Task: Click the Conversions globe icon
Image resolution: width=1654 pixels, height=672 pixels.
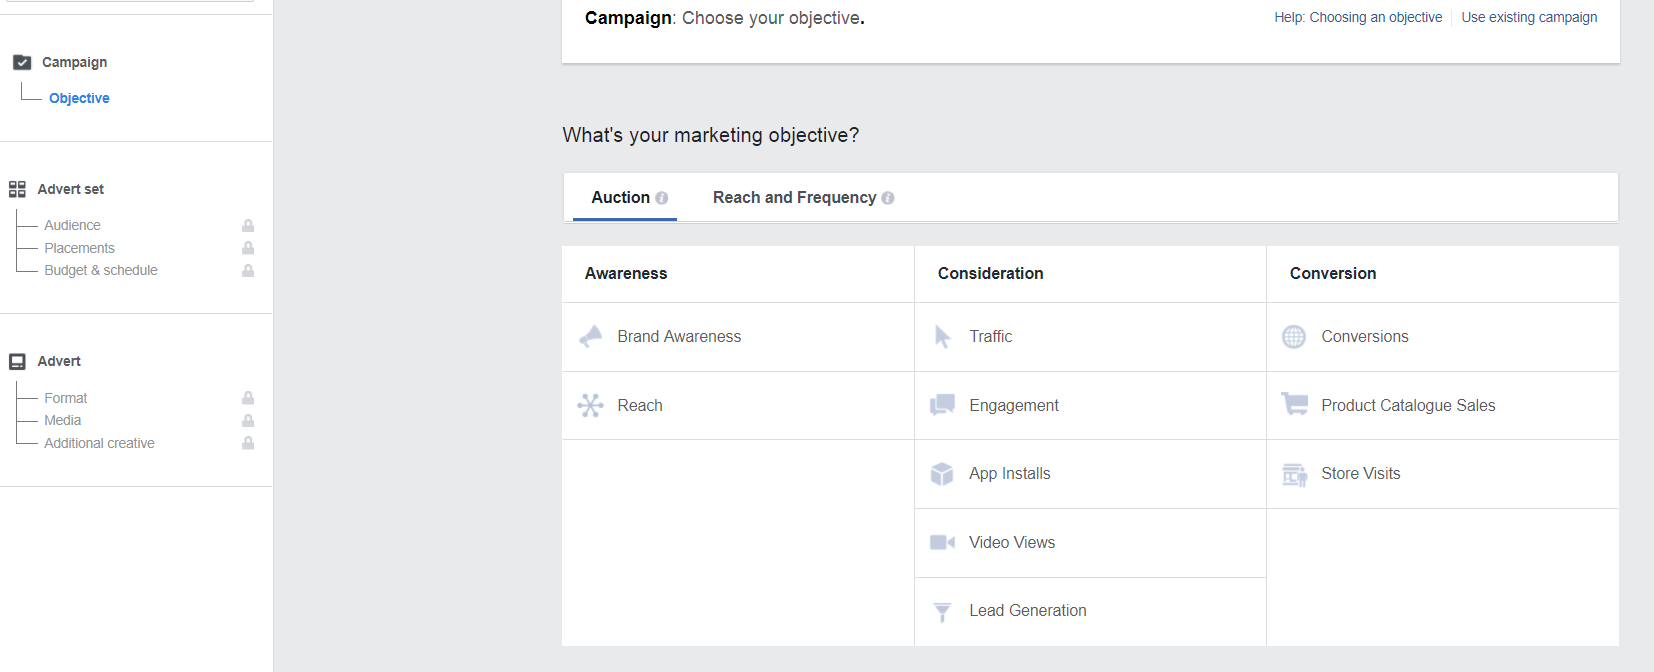Action: pos(1294,337)
